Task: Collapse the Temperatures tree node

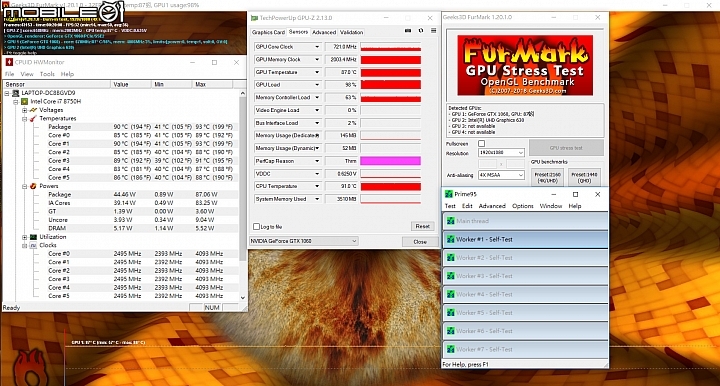Action: 24,118
